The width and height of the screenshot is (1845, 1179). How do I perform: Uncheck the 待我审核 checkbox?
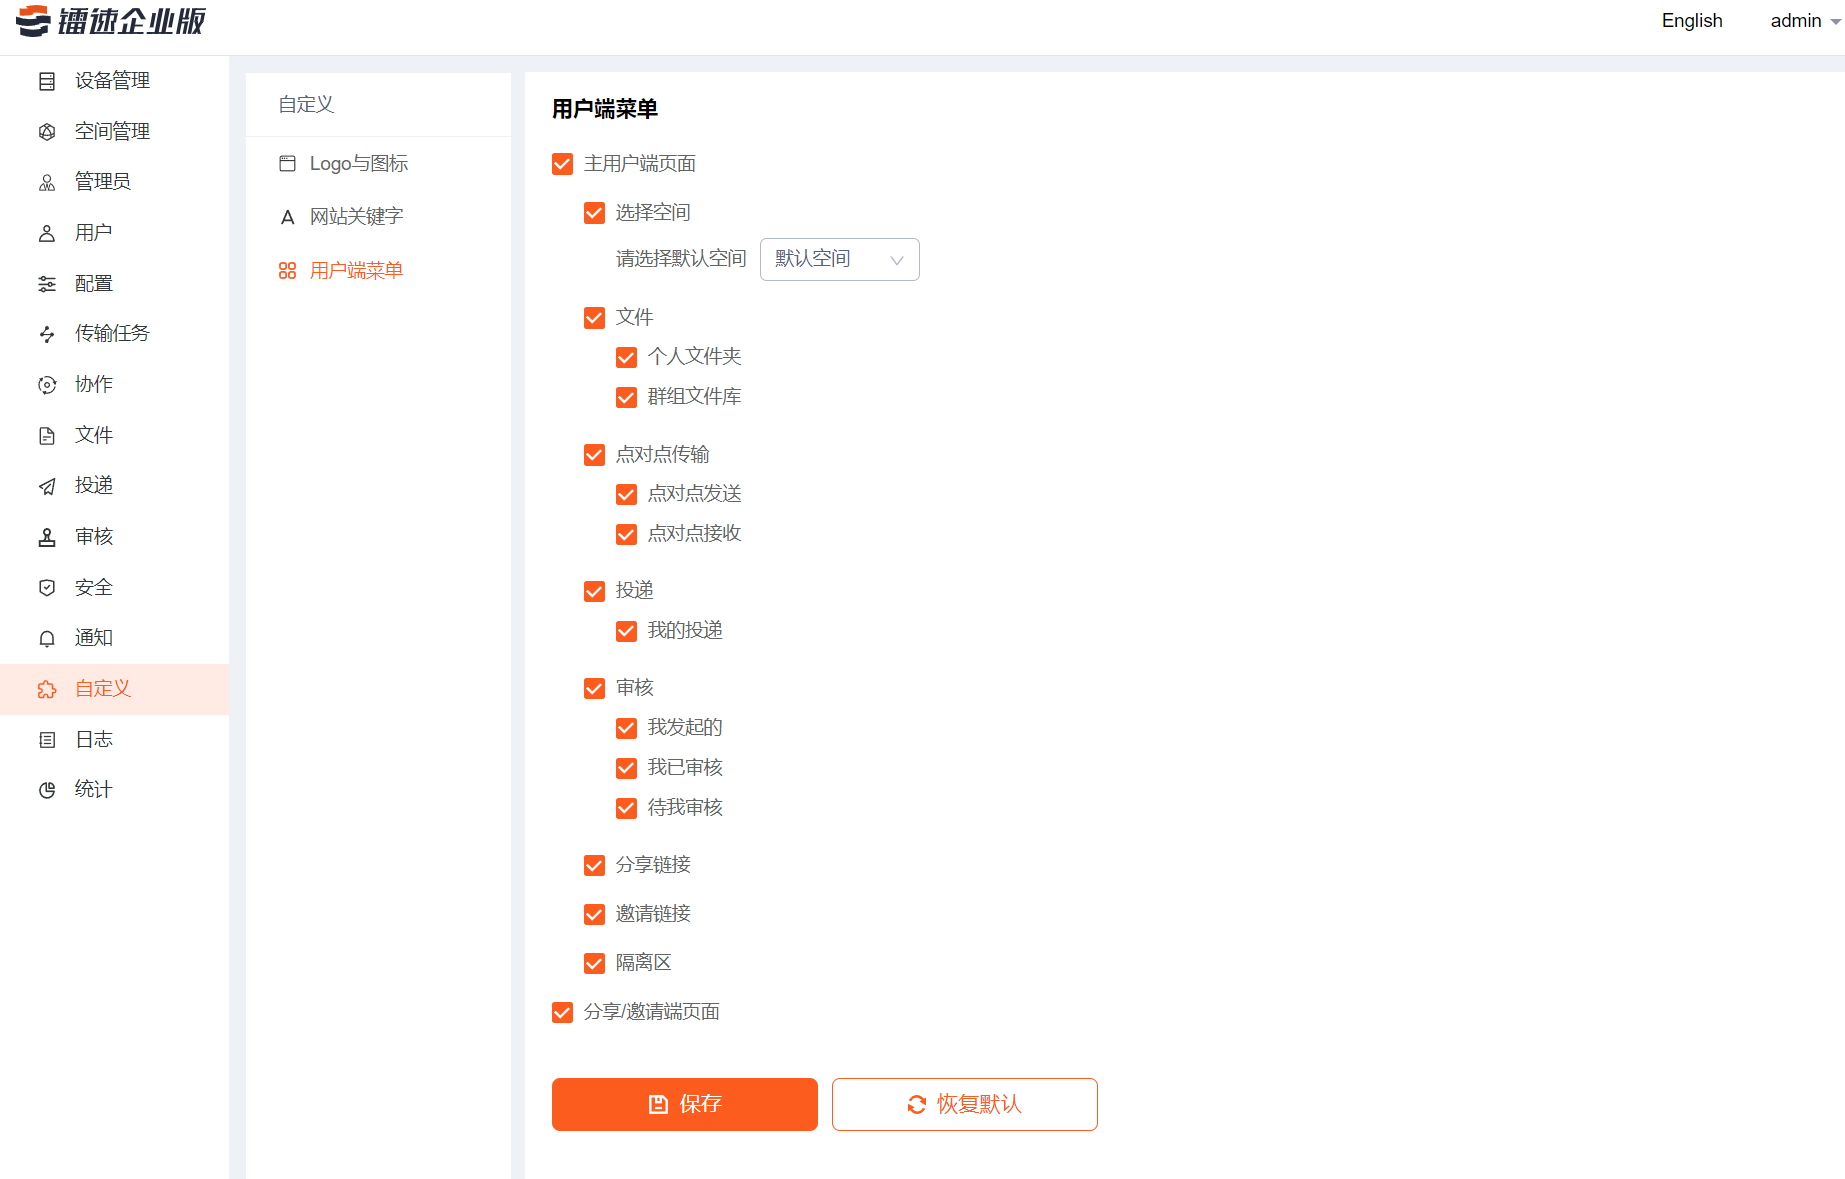[x=626, y=808]
